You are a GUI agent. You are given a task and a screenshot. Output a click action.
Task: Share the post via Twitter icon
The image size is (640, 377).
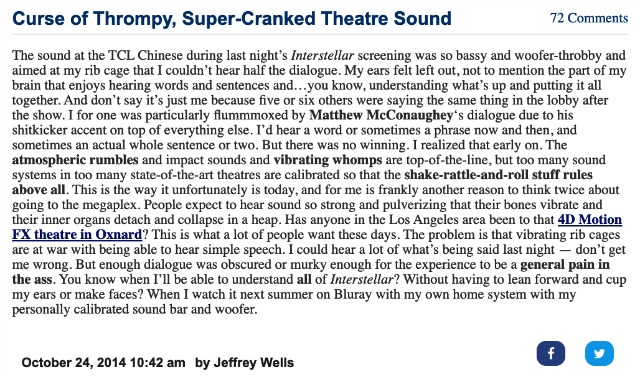599,353
